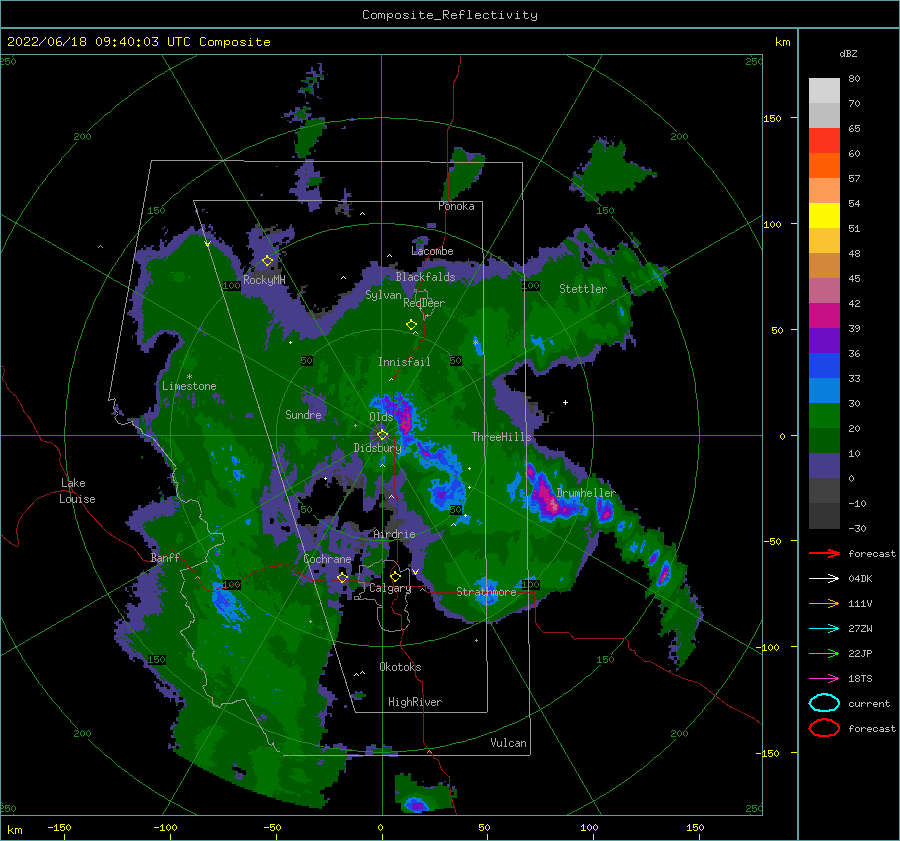Click the Ponoka city label
900x841 pixels.
456,206
